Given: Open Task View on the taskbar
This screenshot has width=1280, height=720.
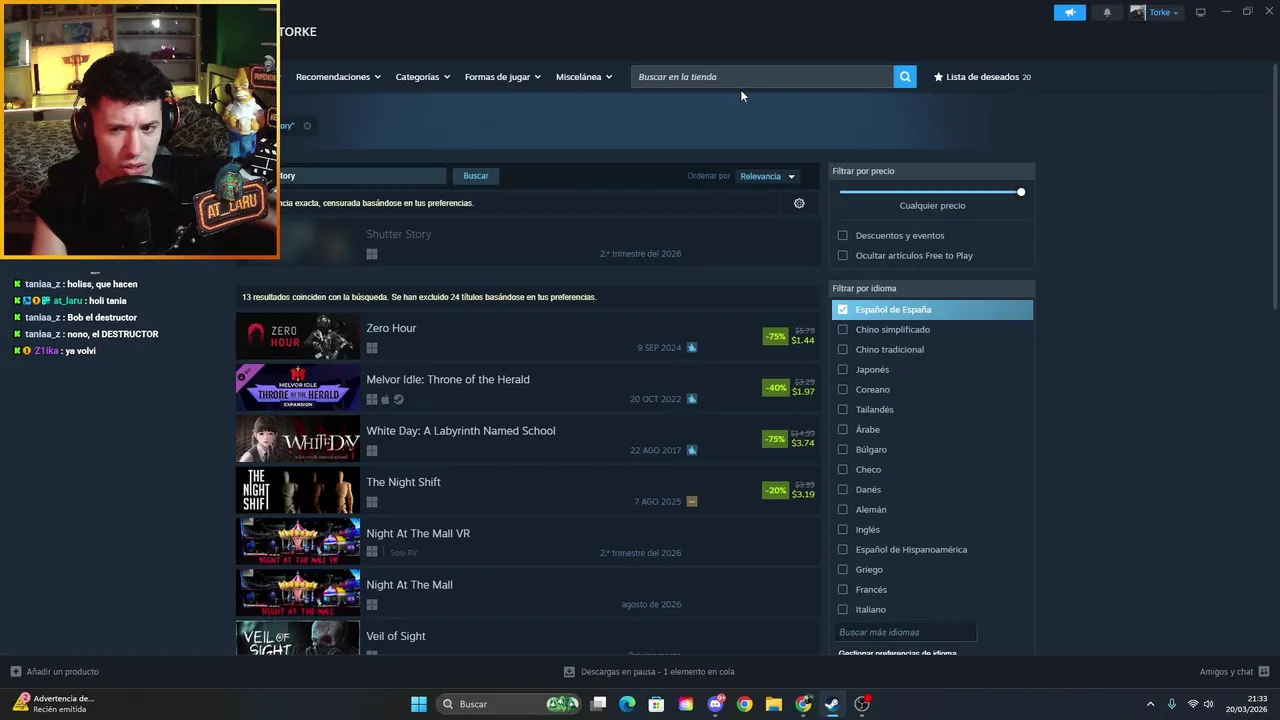Looking at the screenshot, I should (598, 704).
